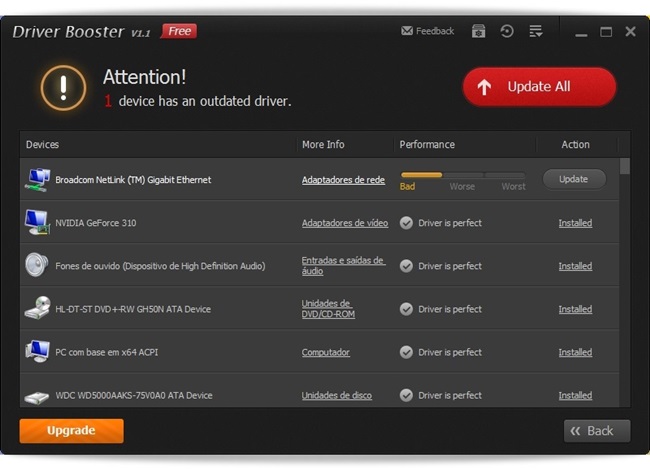Click the Broadcom network adapter device icon
650x470 pixels.
(x=37, y=180)
